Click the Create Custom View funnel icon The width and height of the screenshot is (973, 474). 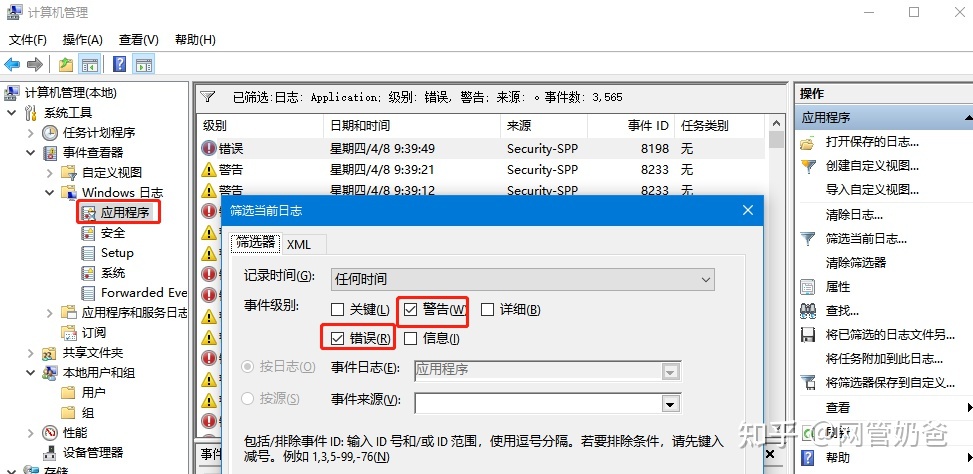point(807,166)
